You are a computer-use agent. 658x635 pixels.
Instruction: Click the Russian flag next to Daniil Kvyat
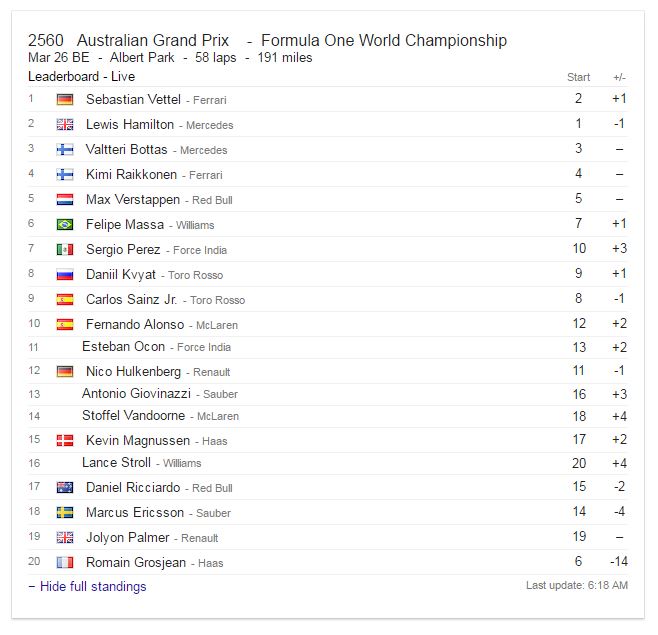click(65, 274)
